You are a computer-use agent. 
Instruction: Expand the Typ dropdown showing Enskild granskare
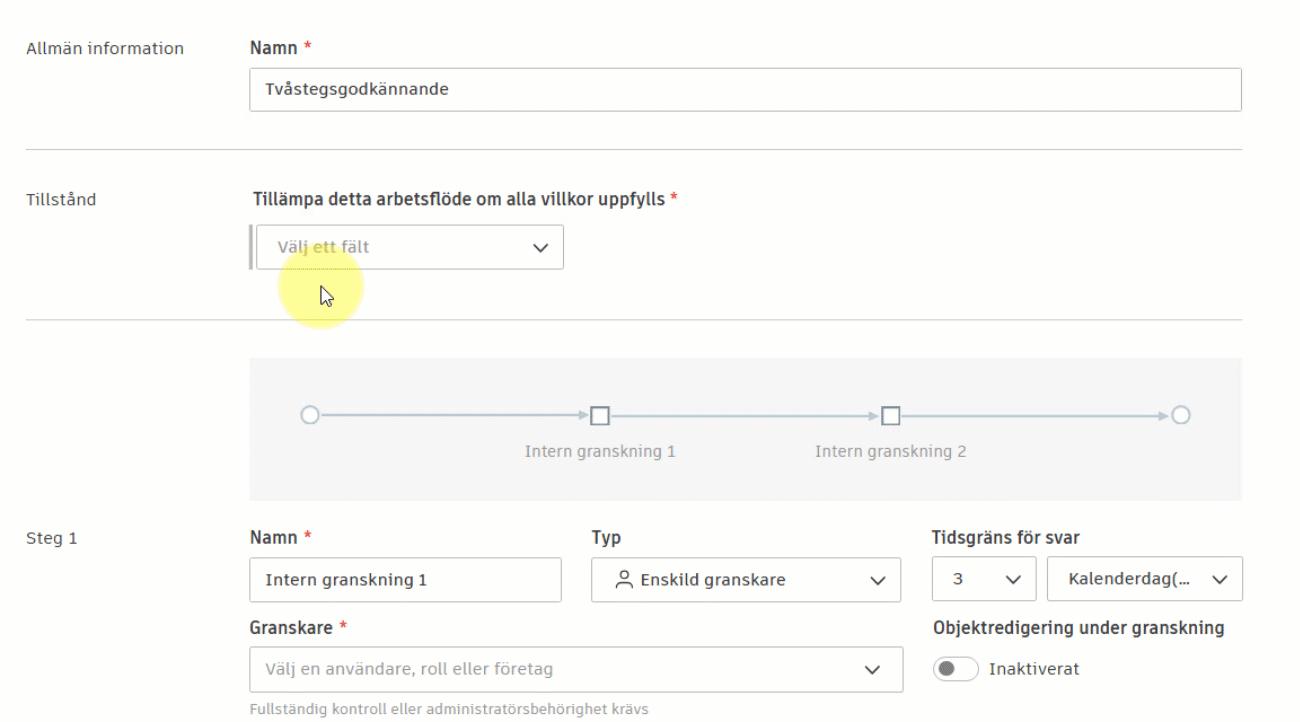point(745,579)
